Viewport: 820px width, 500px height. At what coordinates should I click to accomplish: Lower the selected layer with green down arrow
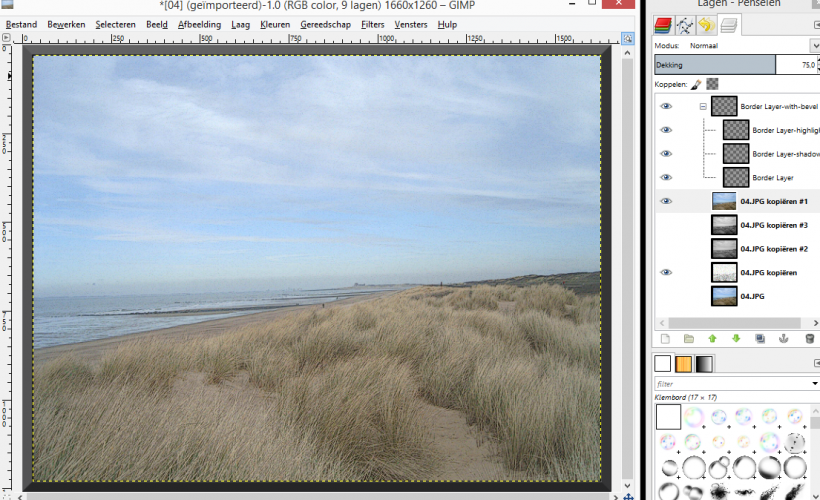pyautogui.click(x=736, y=339)
